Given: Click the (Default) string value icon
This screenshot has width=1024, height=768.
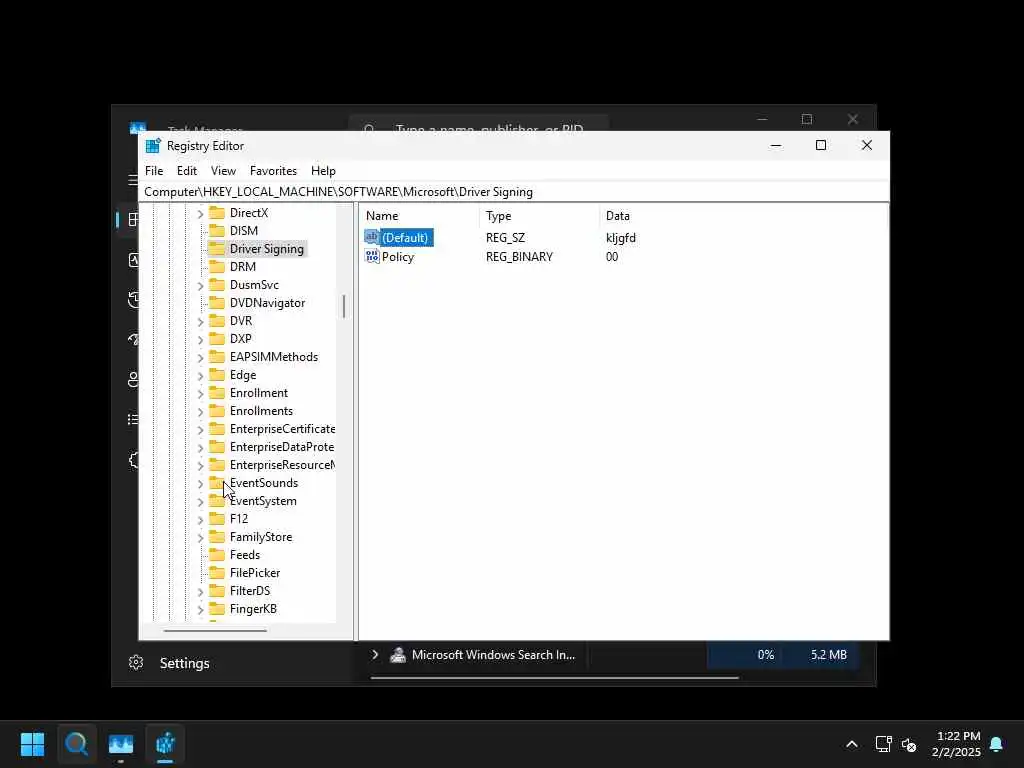Looking at the screenshot, I should 372,237.
